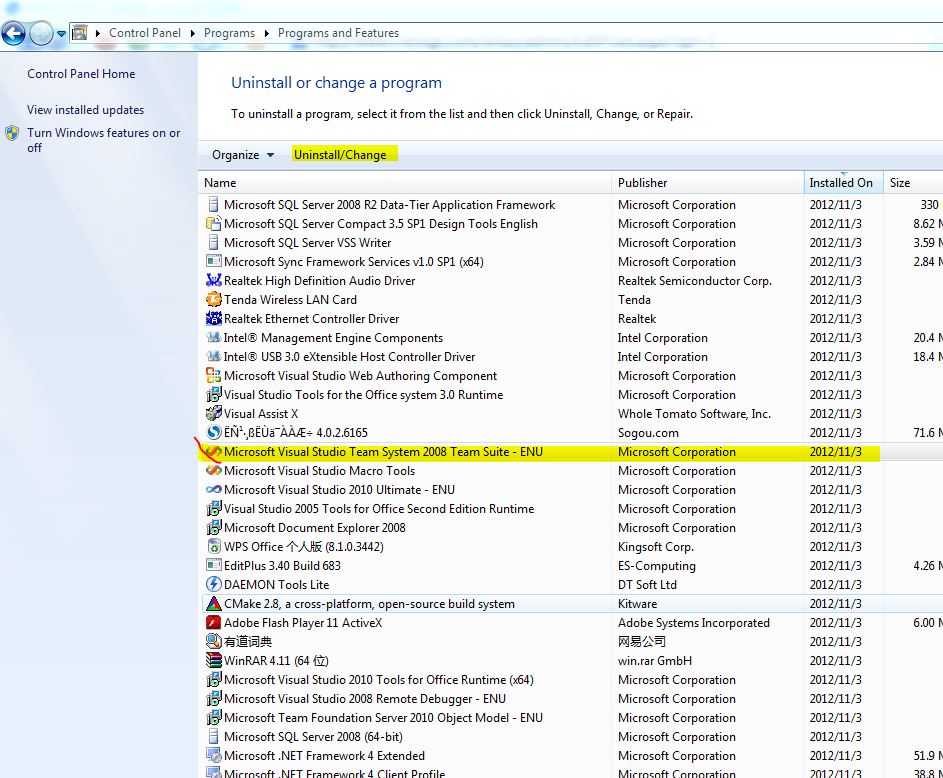Image resolution: width=943 pixels, height=778 pixels.
Task: Select Programs and Features breadcrumb
Action: coord(338,33)
